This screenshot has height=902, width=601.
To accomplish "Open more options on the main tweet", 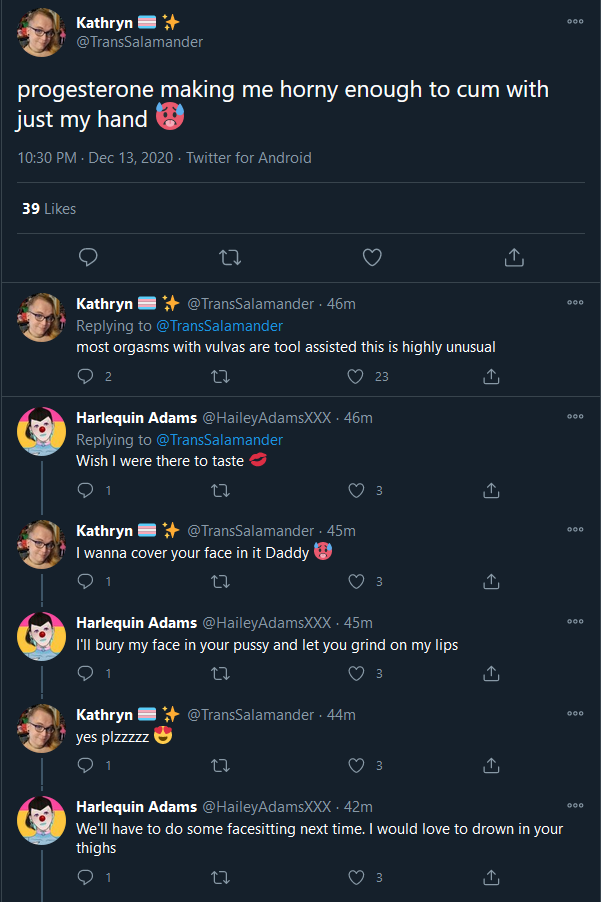I will pyautogui.click(x=575, y=21).
